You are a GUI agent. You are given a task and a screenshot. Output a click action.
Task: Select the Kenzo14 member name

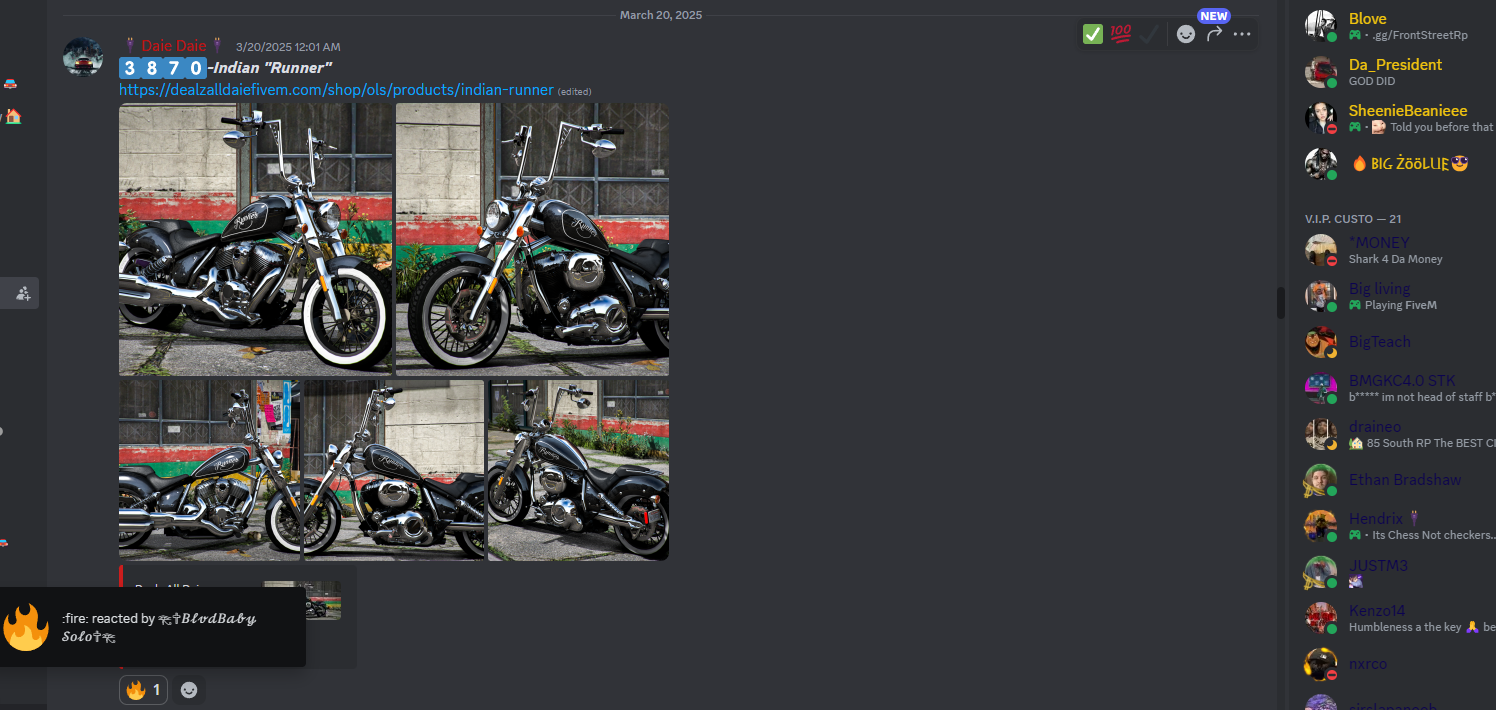tap(1377, 610)
